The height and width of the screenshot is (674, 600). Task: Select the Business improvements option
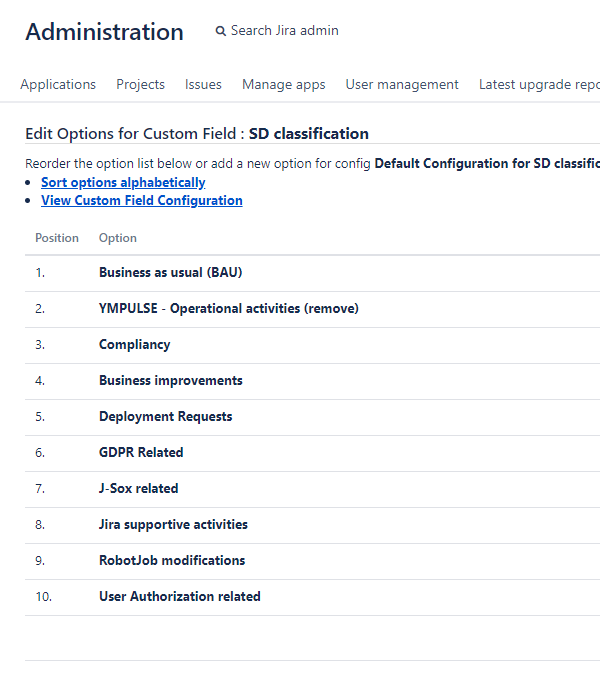(x=171, y=380)
